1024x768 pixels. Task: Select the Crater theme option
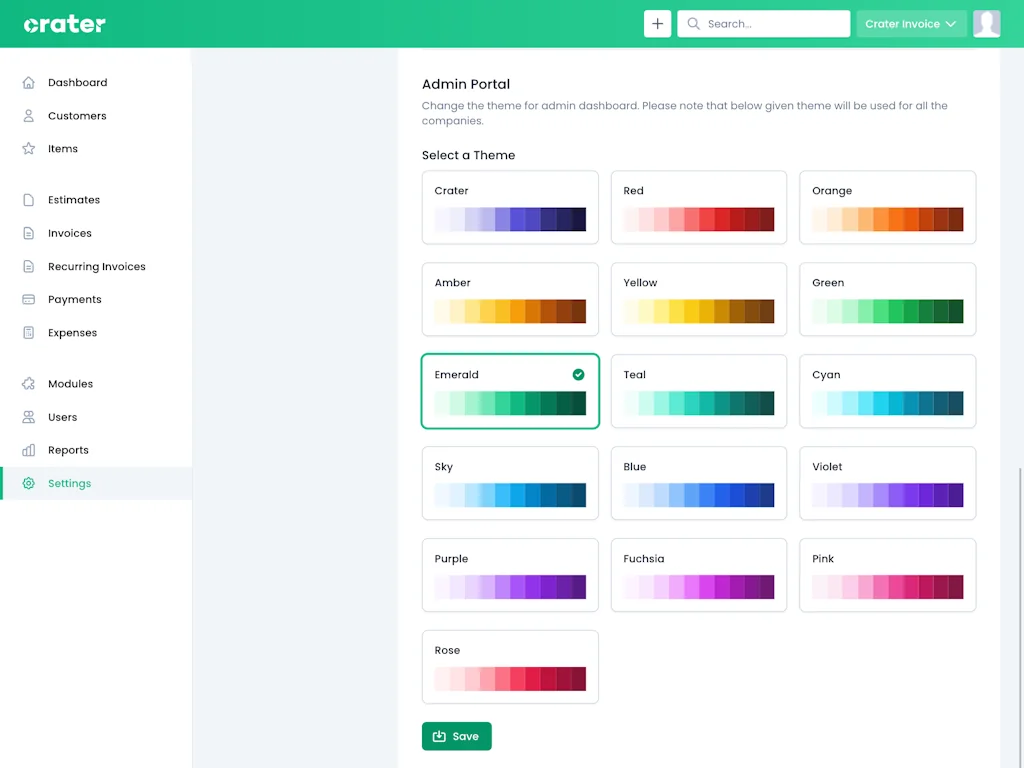coord(510,207)
